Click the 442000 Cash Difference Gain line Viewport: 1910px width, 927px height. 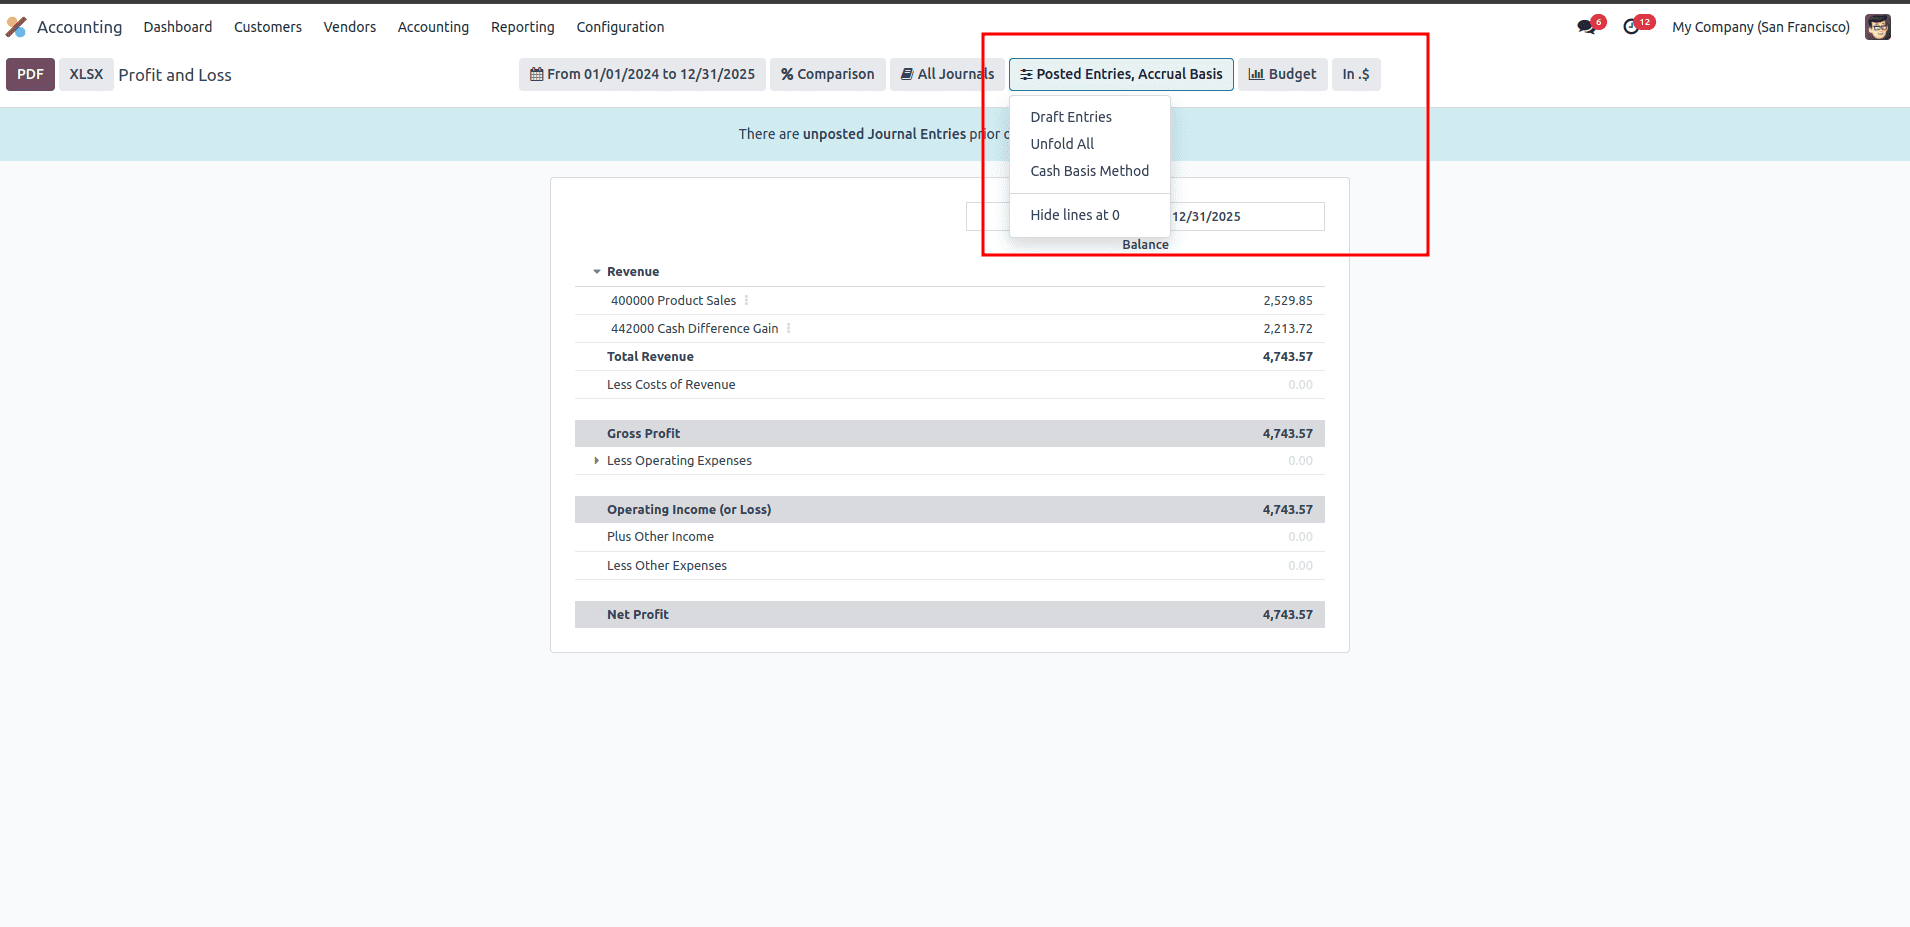(x=694, y=328)
